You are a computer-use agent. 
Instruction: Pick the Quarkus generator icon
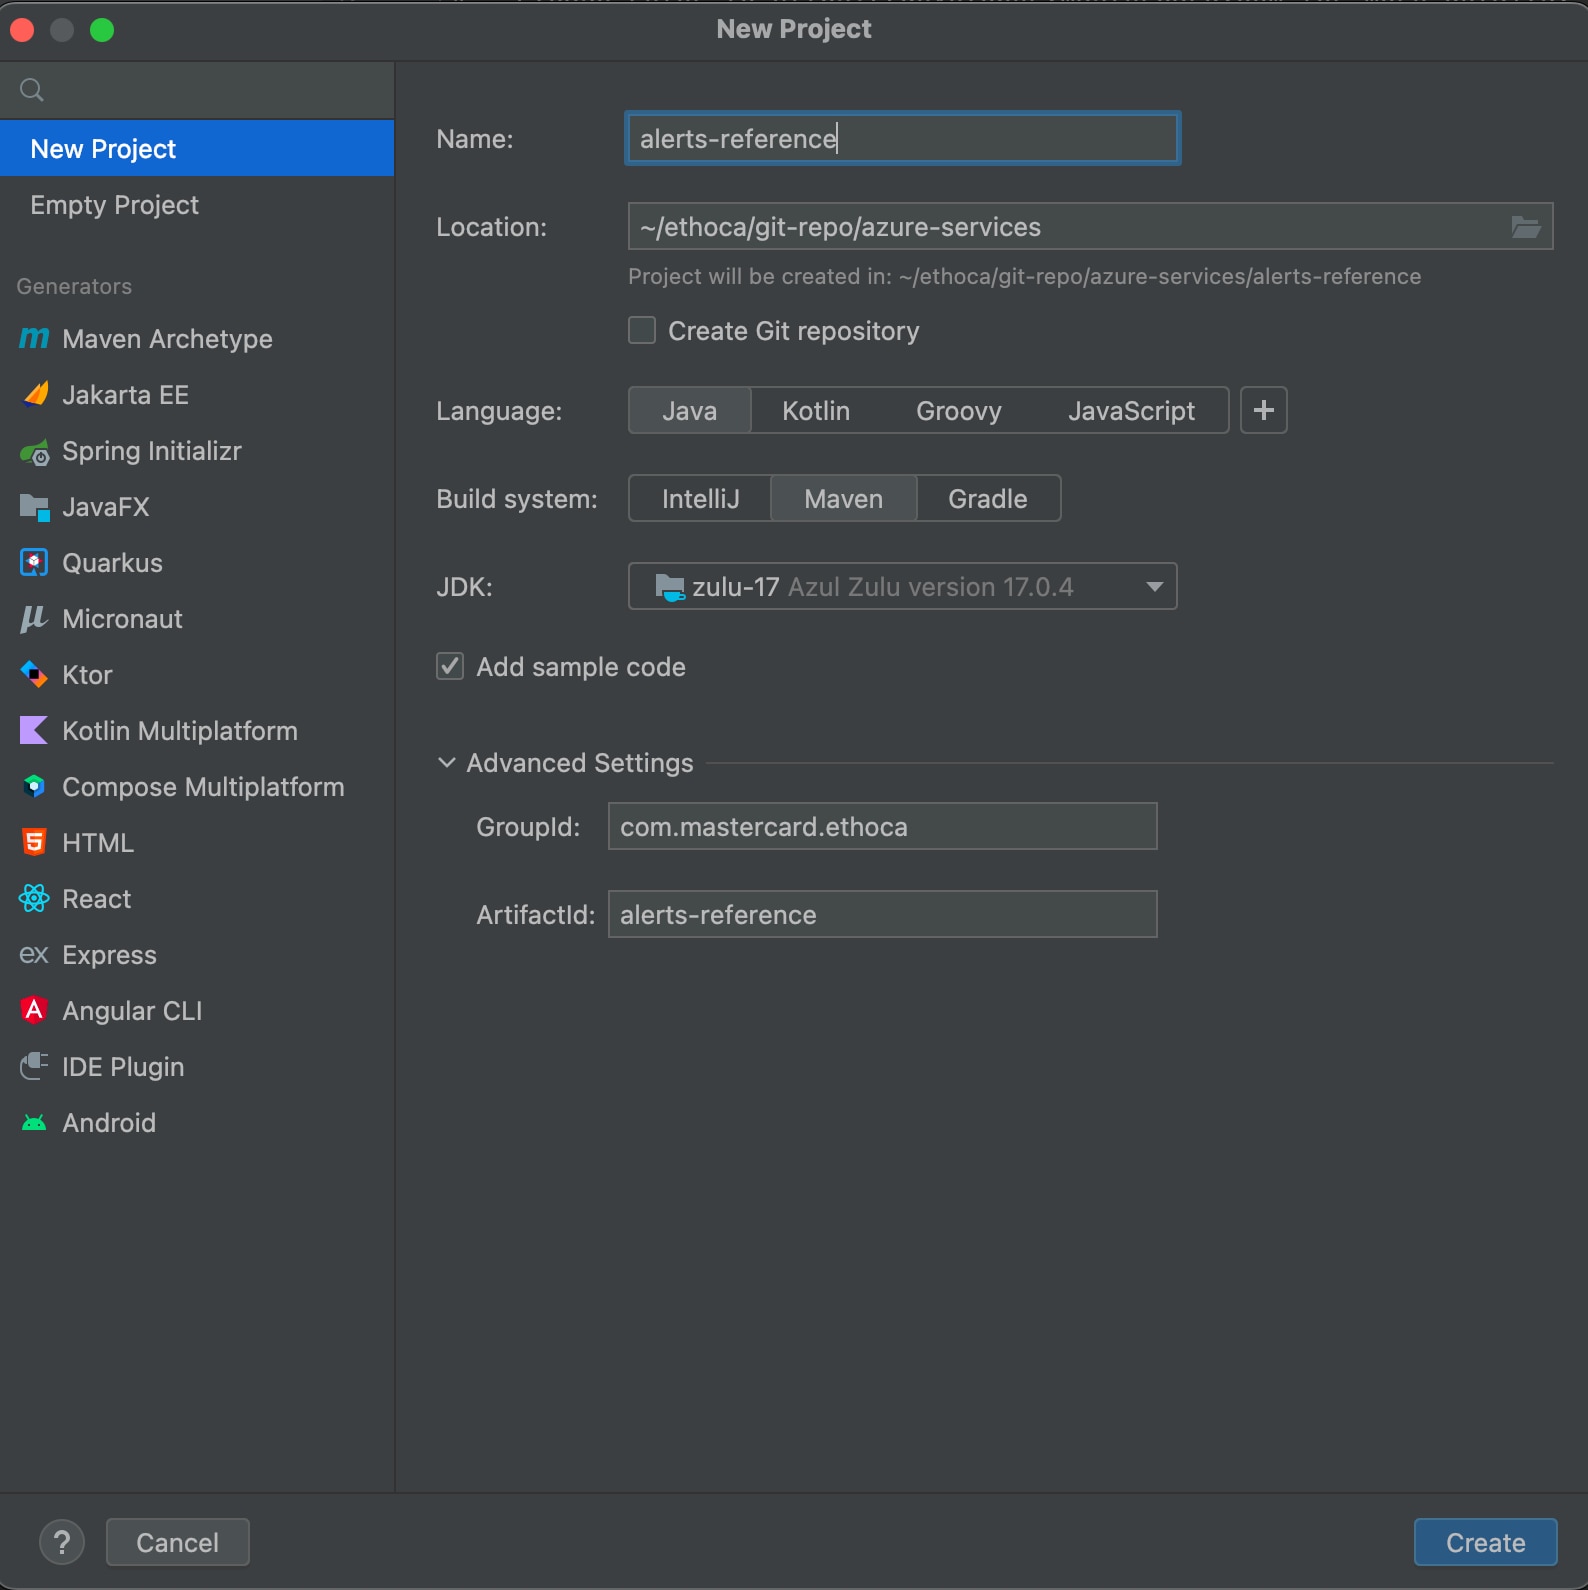pyautogui.click(x=34, y=563)
